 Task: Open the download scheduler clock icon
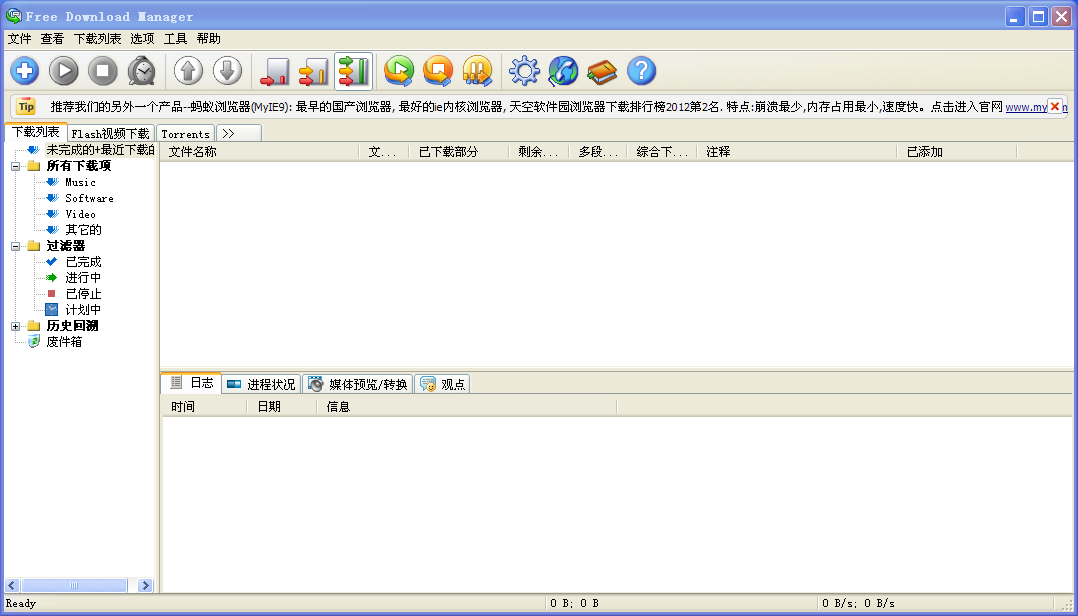[142, 71]
